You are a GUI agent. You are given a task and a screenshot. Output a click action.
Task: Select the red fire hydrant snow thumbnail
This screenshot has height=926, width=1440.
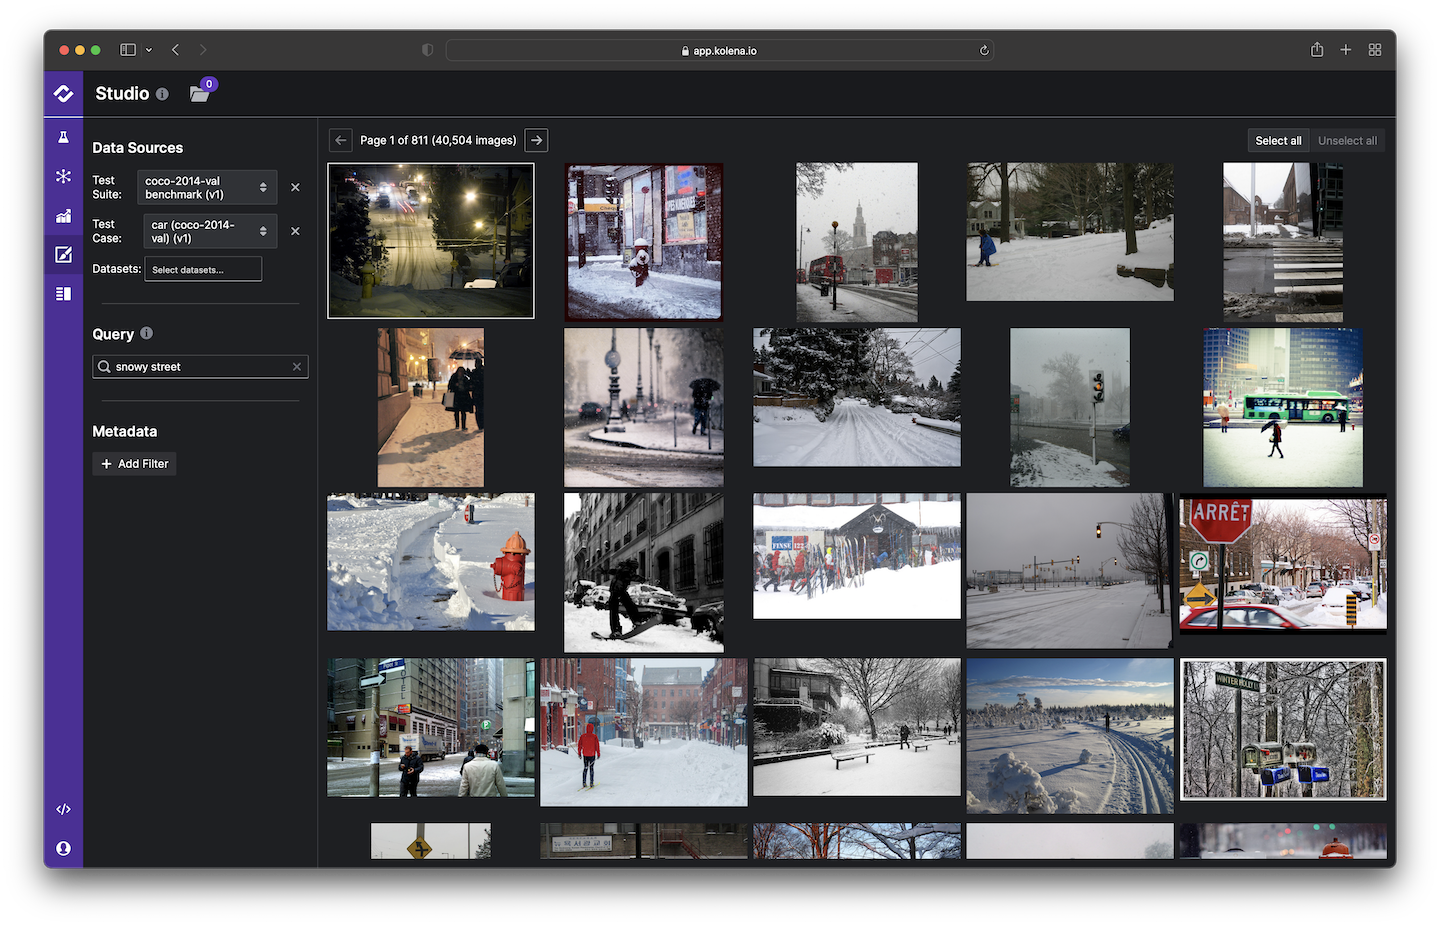pyautogui.click(x=431, y=562)
